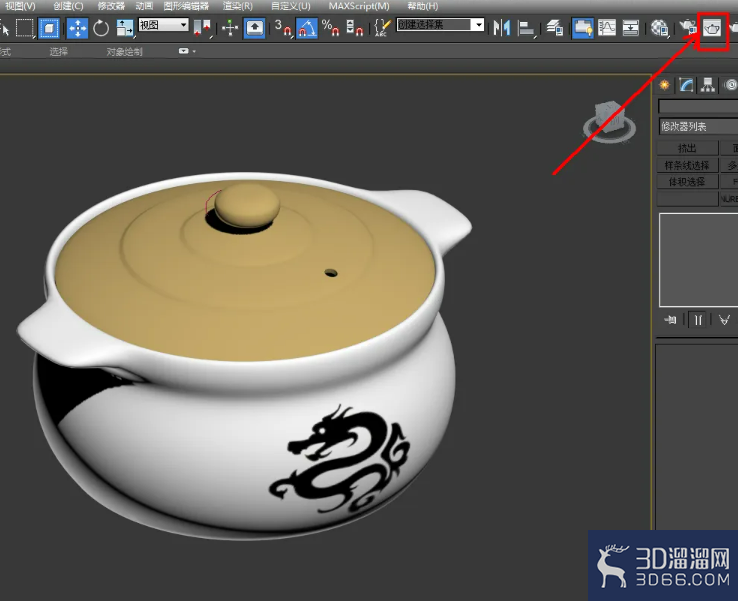Select the rectangular selection region tool
Image resolution: width=738 pixels, height=601 pixels.
point(24,28)
